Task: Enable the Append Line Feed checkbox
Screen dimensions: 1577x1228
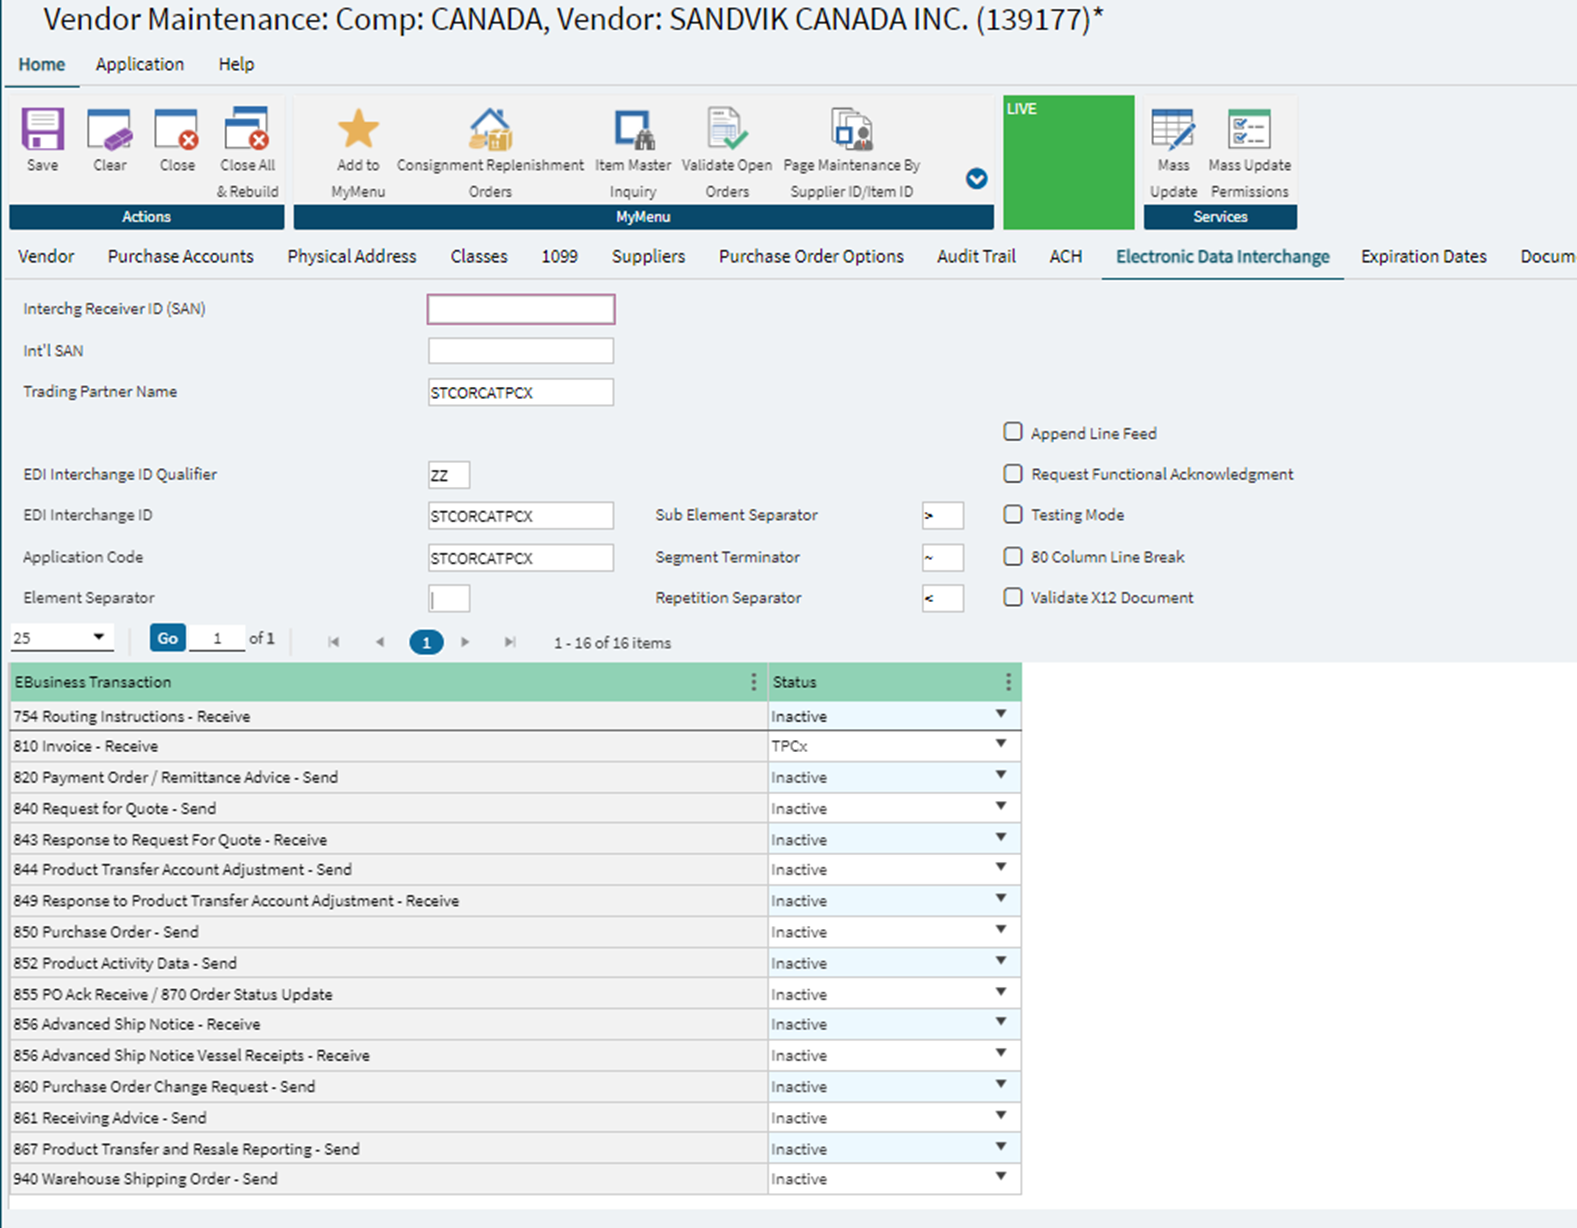Action: tap(1013, 432)
